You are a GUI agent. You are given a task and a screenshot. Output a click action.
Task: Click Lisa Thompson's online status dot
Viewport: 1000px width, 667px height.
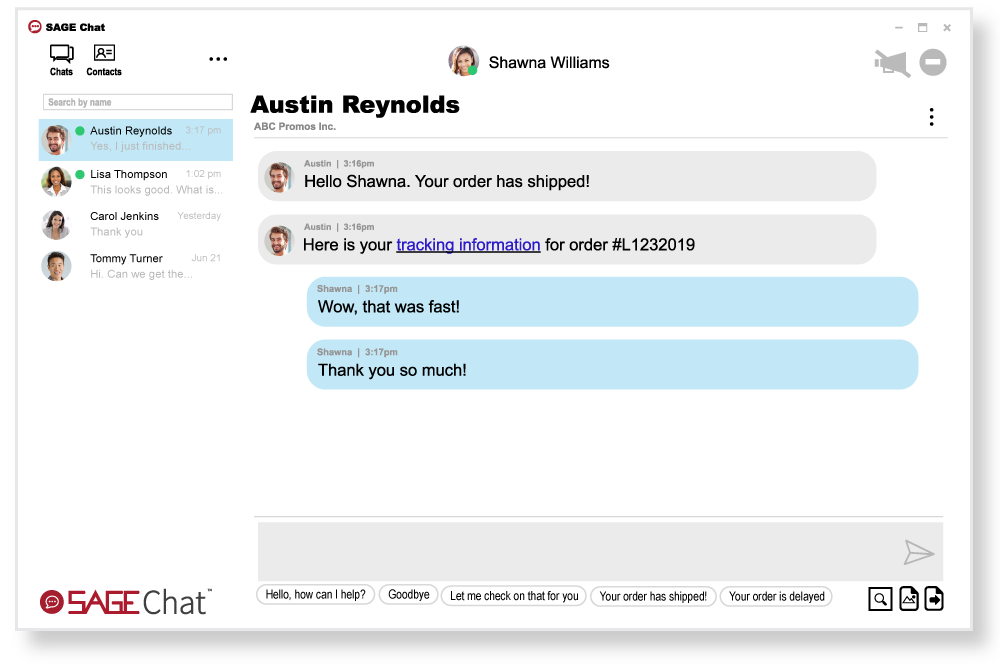coord(80,174)
